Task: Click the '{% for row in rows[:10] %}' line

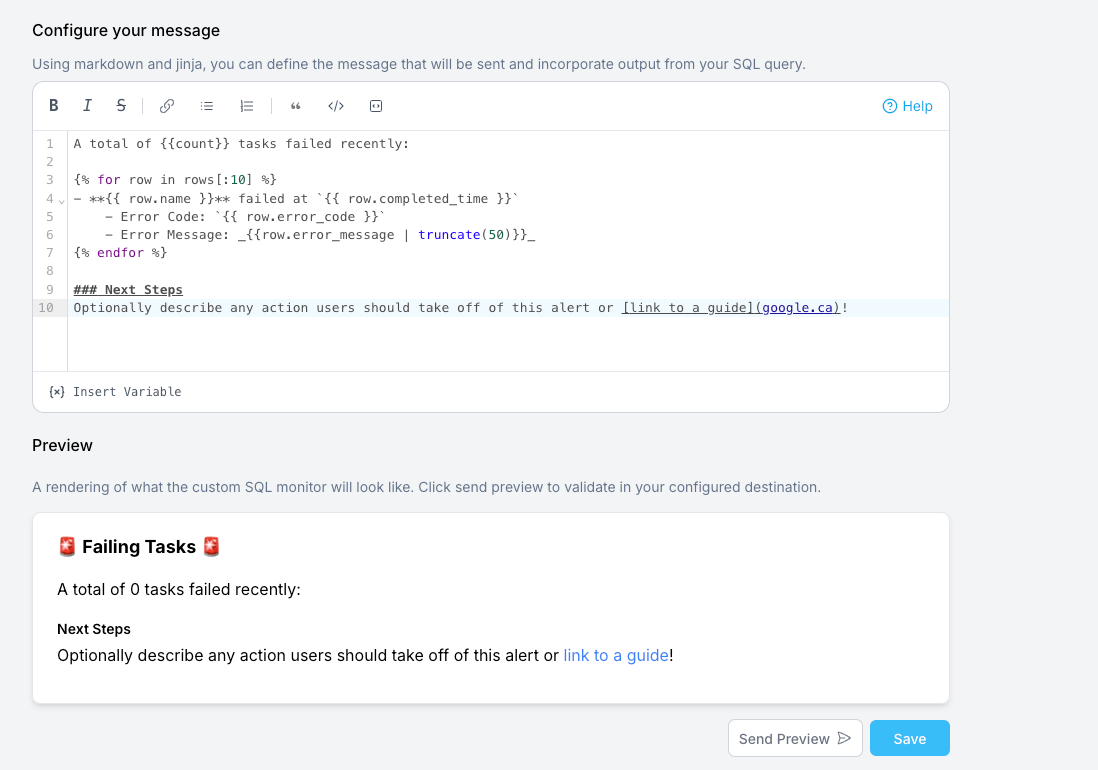Action: point(175,180)
